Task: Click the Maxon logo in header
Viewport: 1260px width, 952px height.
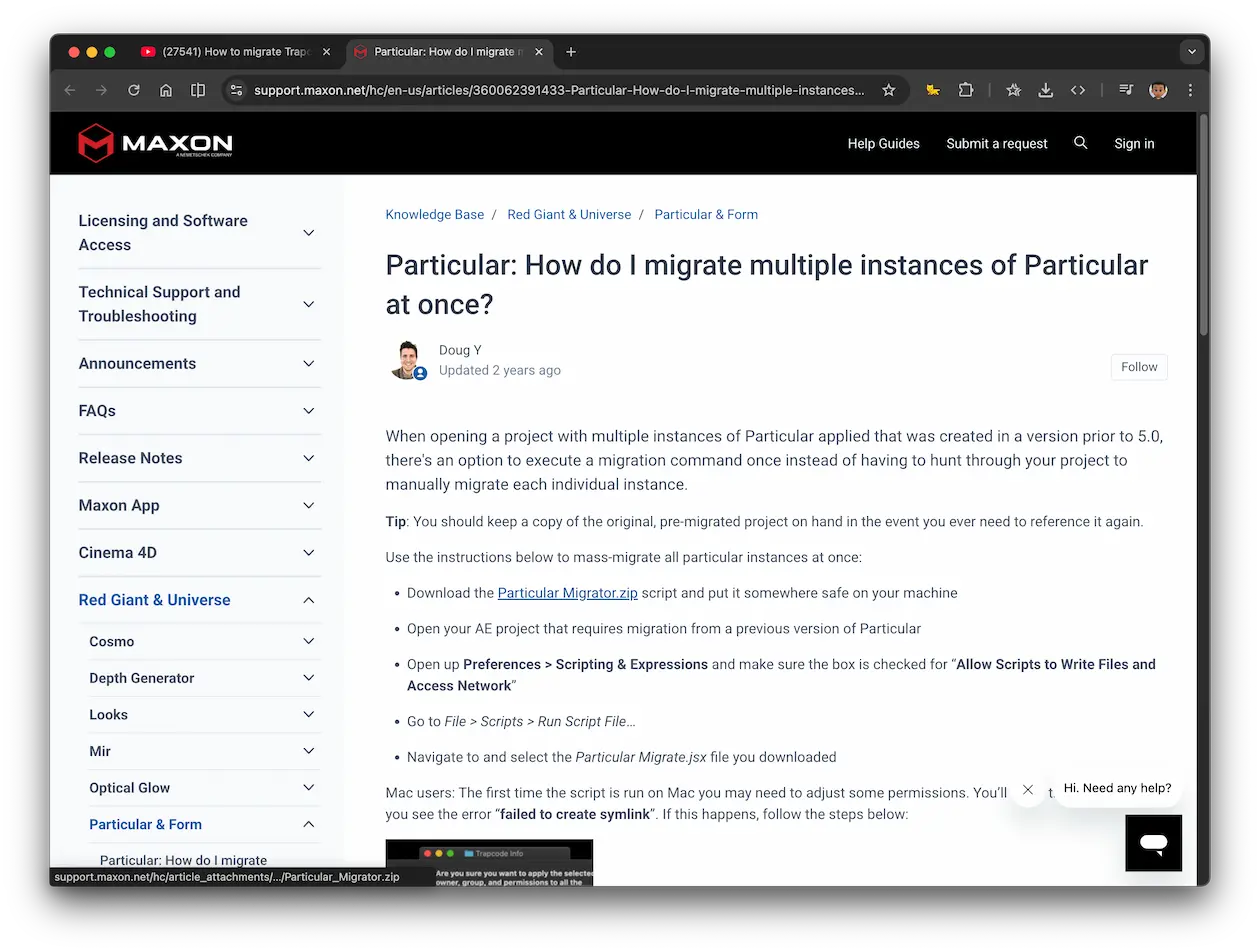Action: [x=155, y=143]
